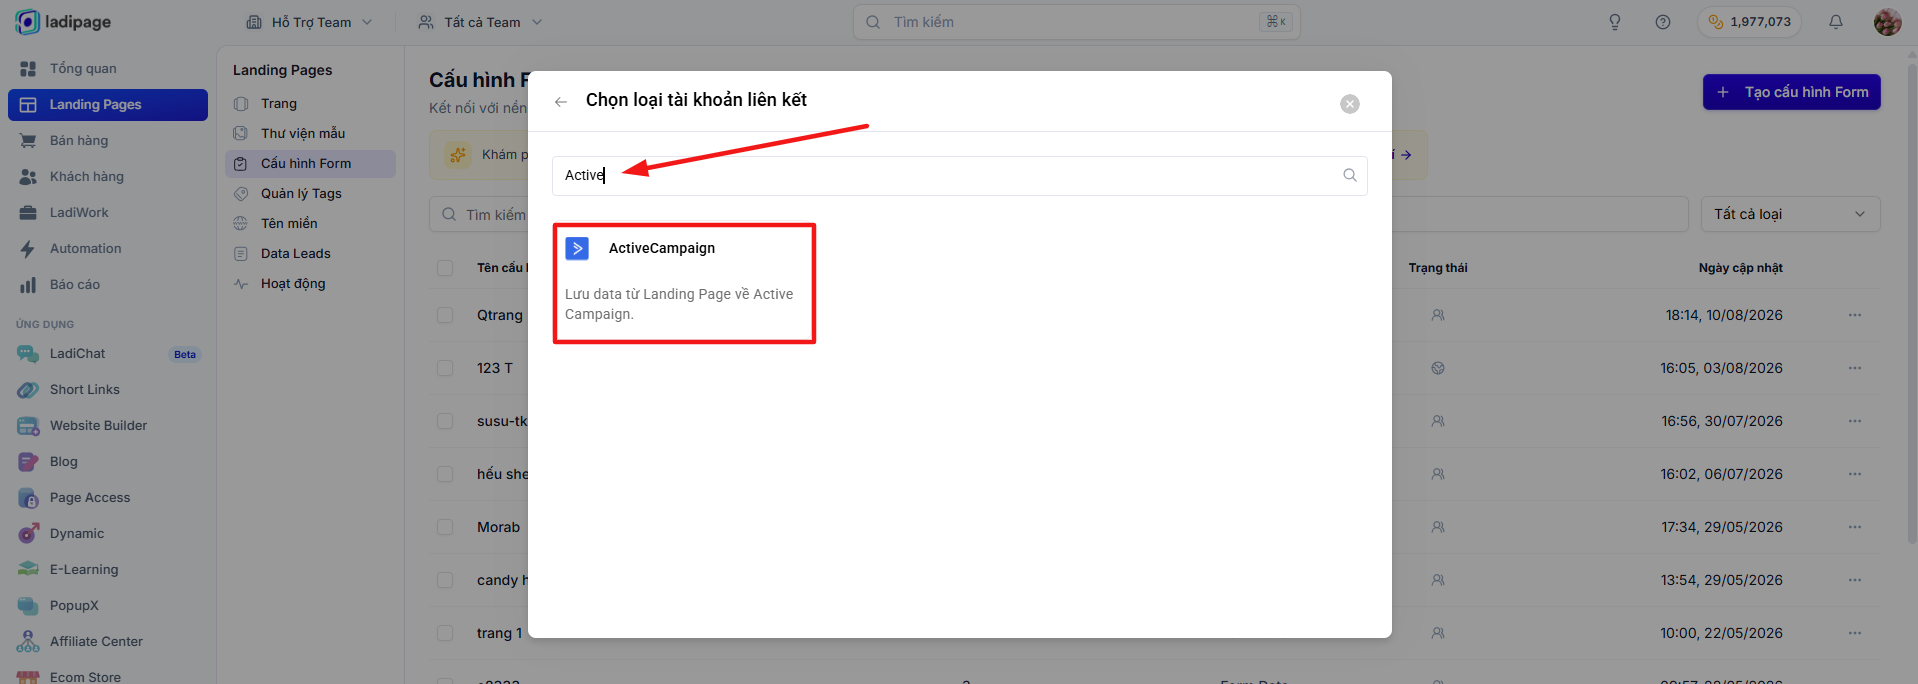Click the arrow link on the banner
This screenshot has width=1918, height=684.
[x=1406, y=155]
